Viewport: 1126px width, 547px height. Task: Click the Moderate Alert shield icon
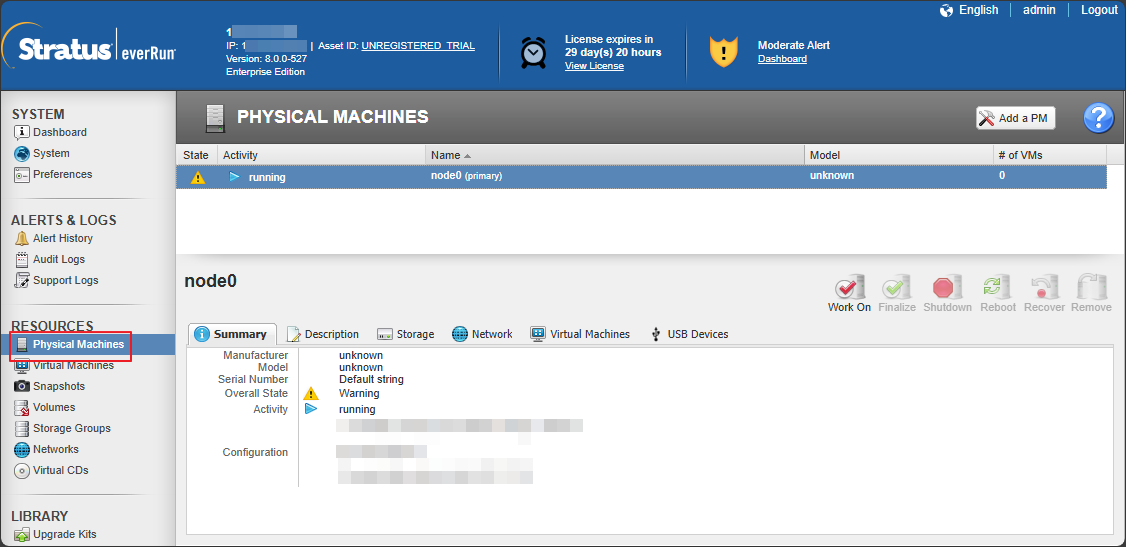point(724,52)
